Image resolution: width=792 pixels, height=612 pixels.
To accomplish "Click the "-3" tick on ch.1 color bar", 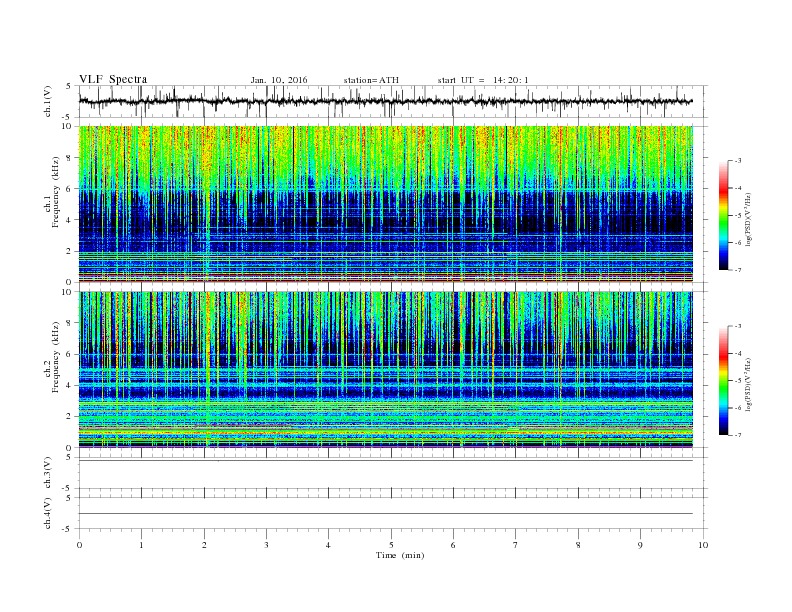I will click(x=738, y=161).
